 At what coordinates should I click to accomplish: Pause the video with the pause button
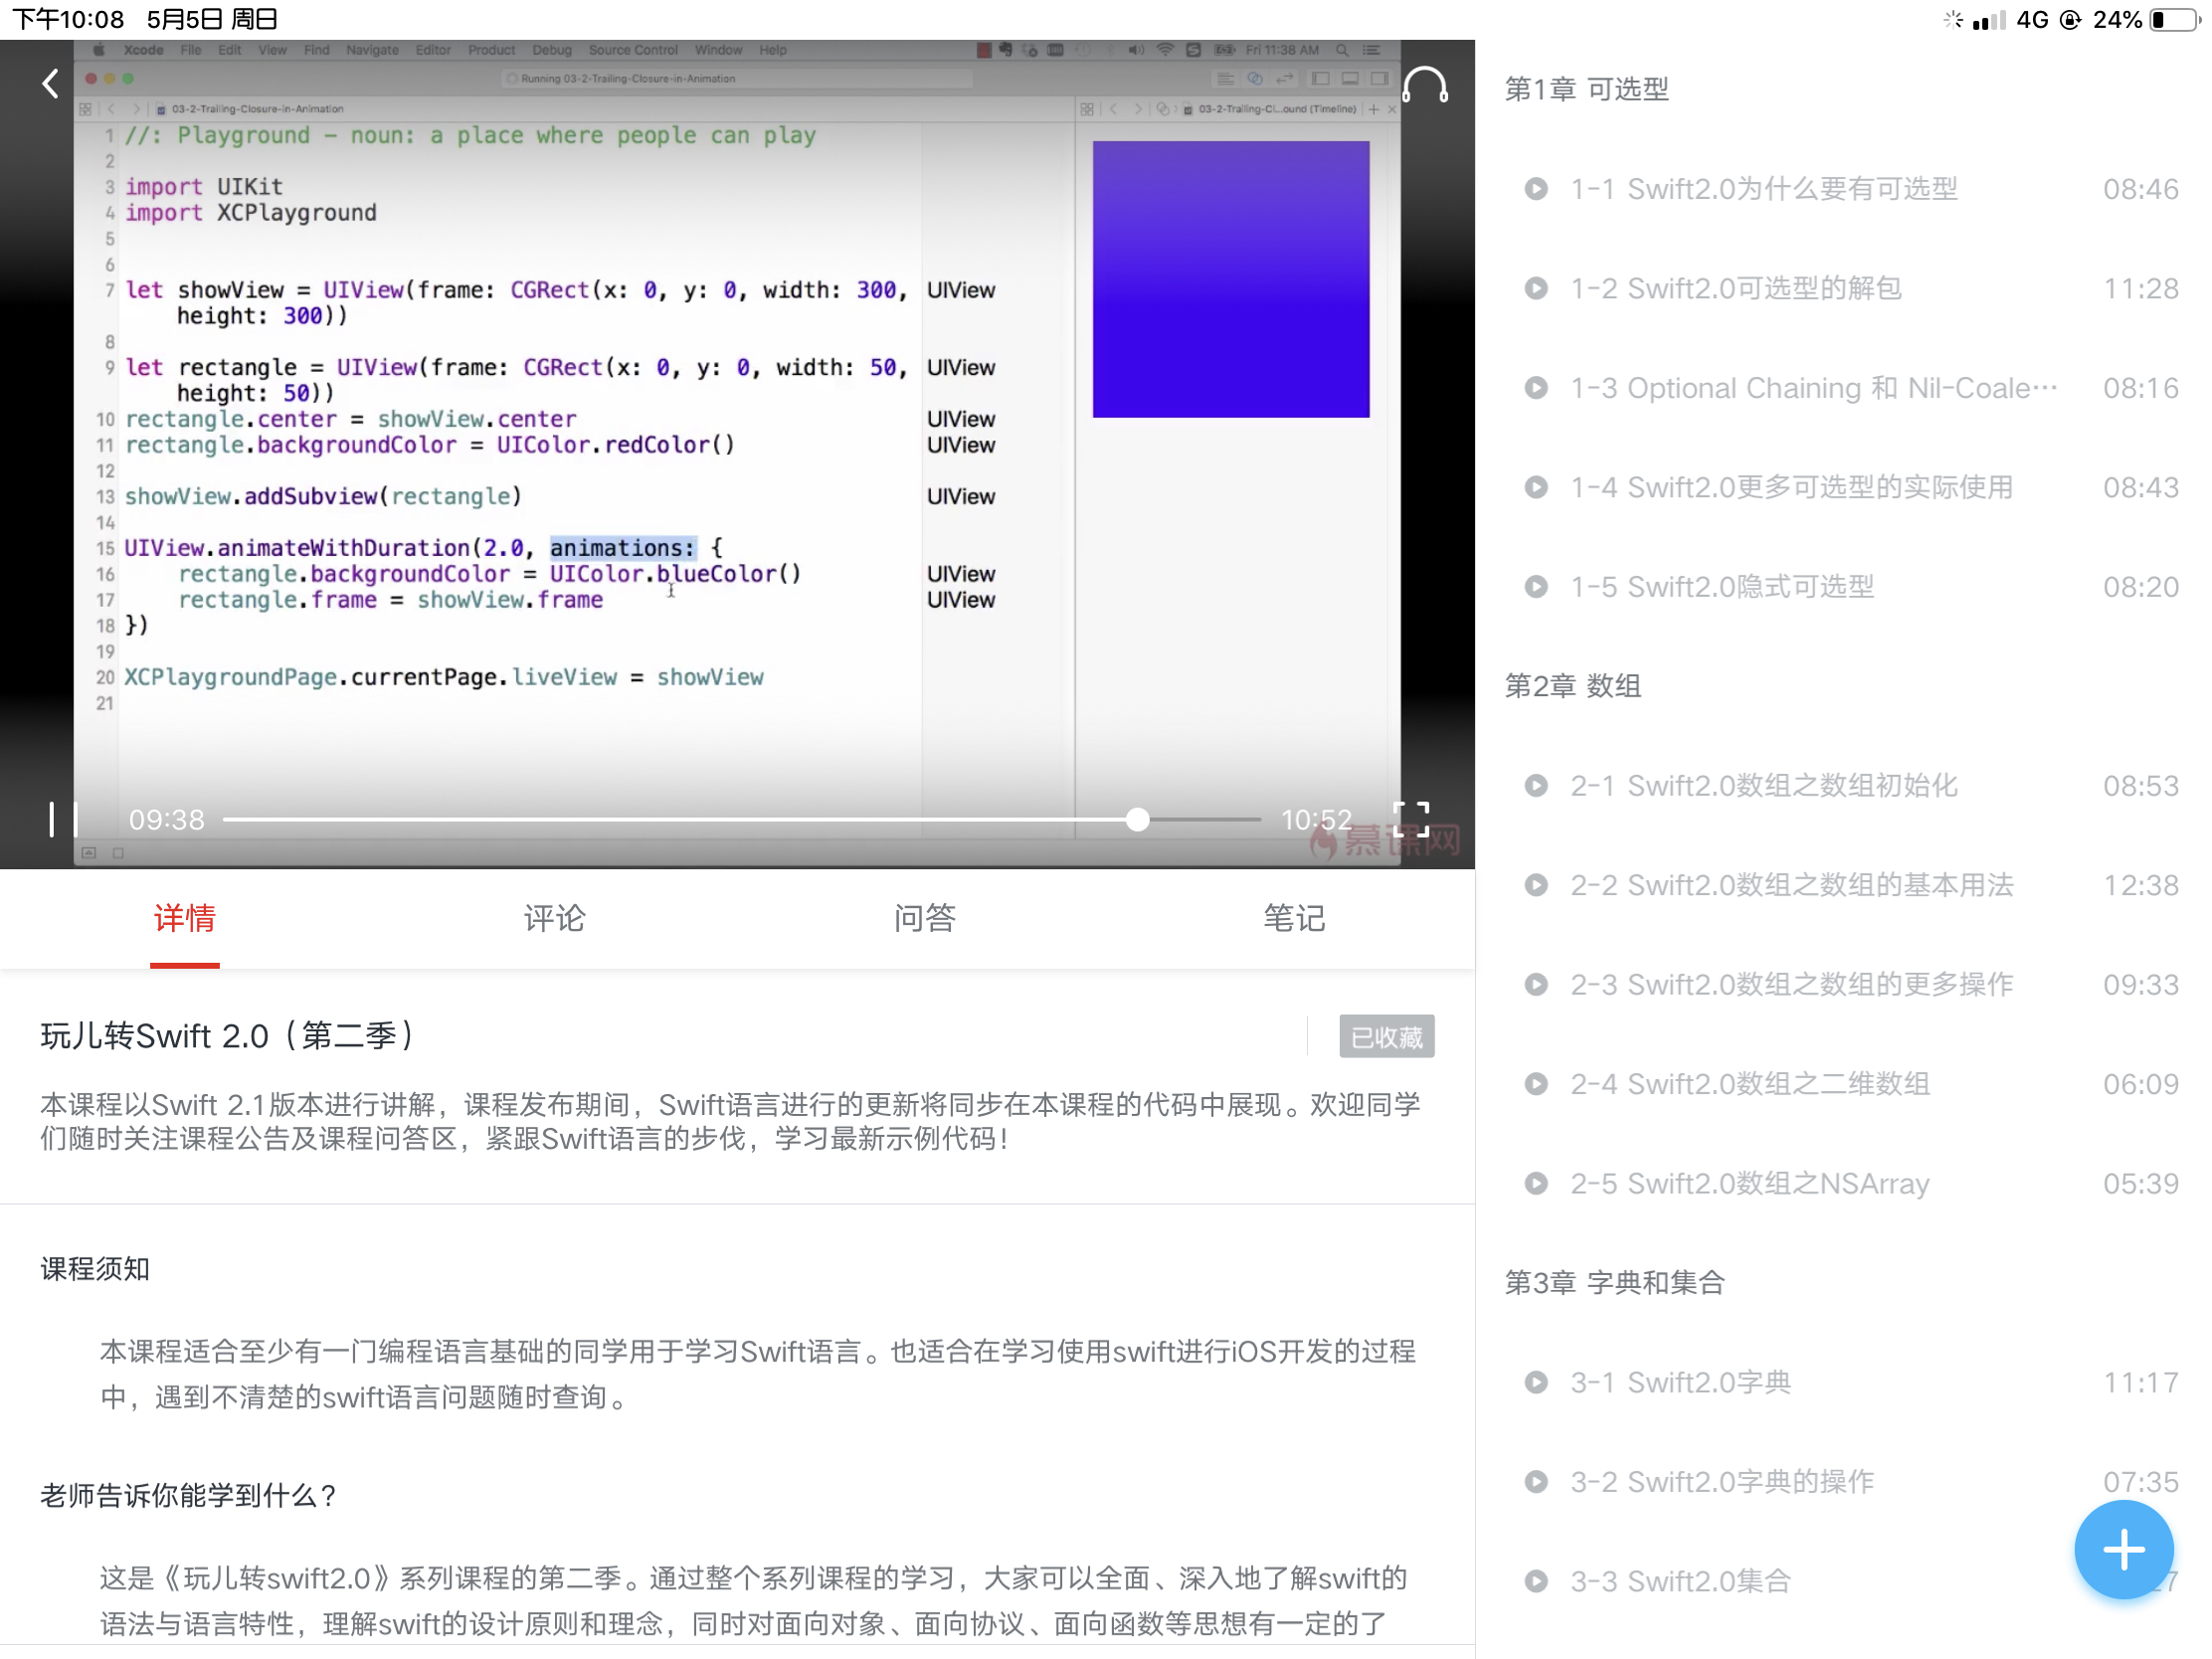coord(63,819)
